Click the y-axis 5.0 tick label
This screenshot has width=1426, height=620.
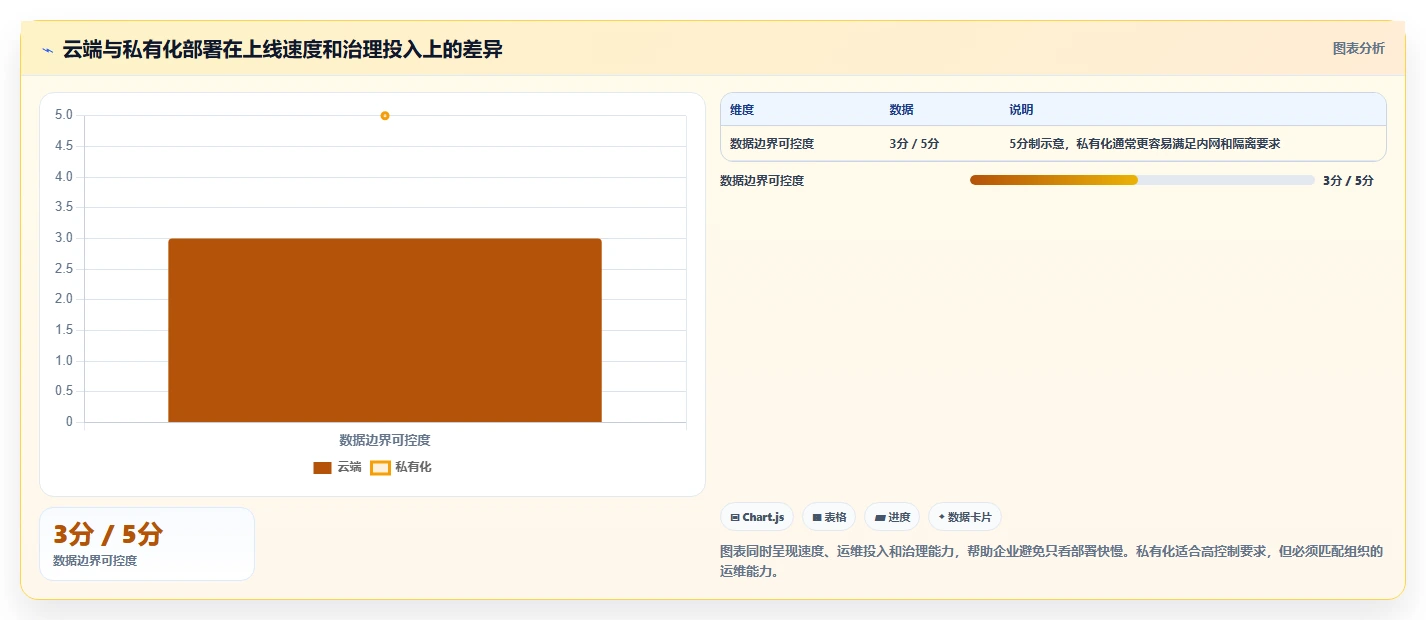tap(64, 115)
